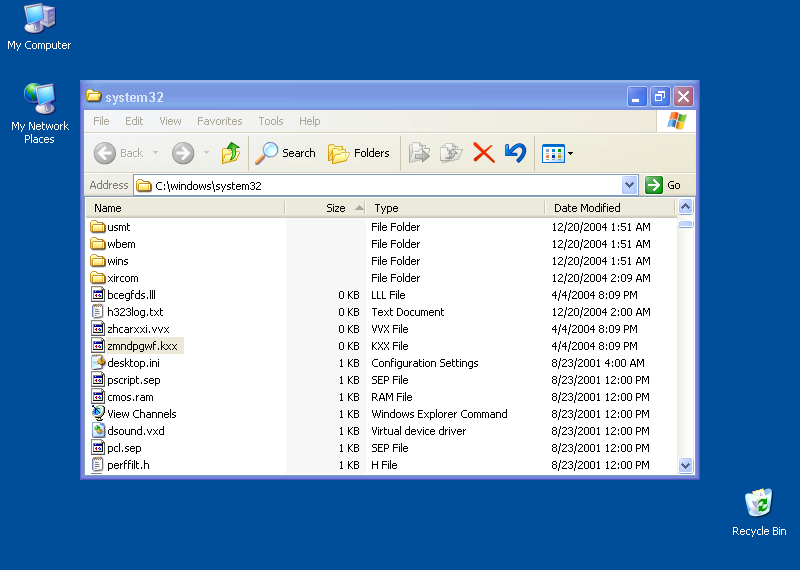
Task: Click the Views icon in toolbar
Action: (553, 153)
